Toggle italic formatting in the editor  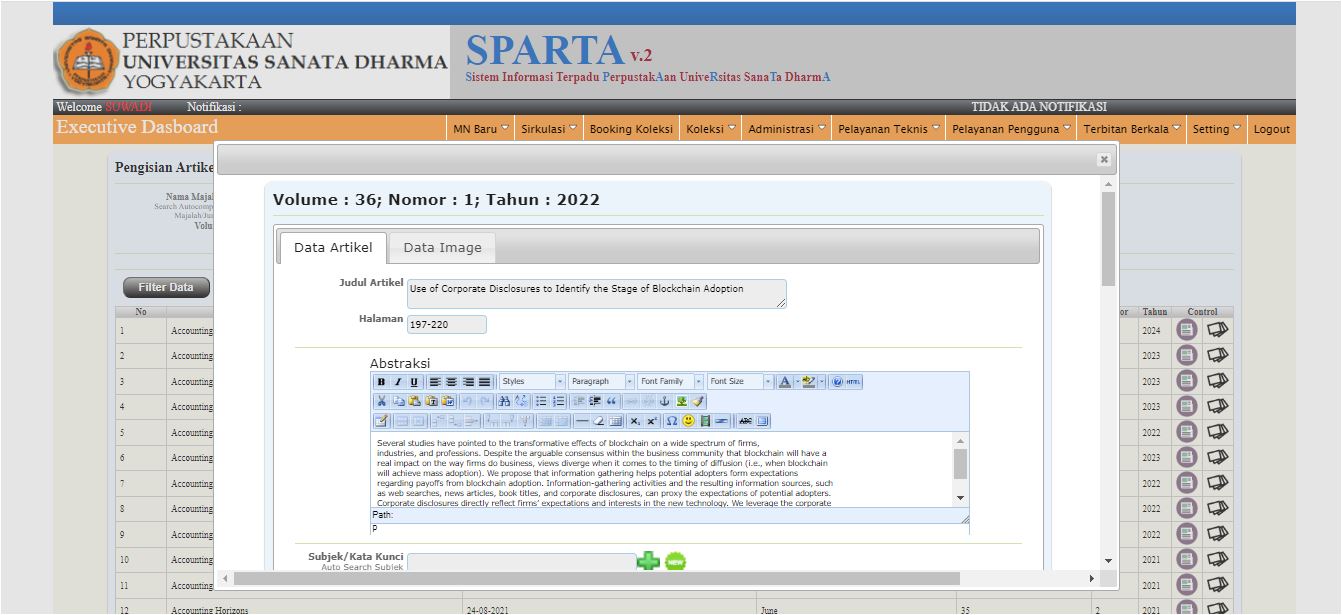tap(397, 382)
